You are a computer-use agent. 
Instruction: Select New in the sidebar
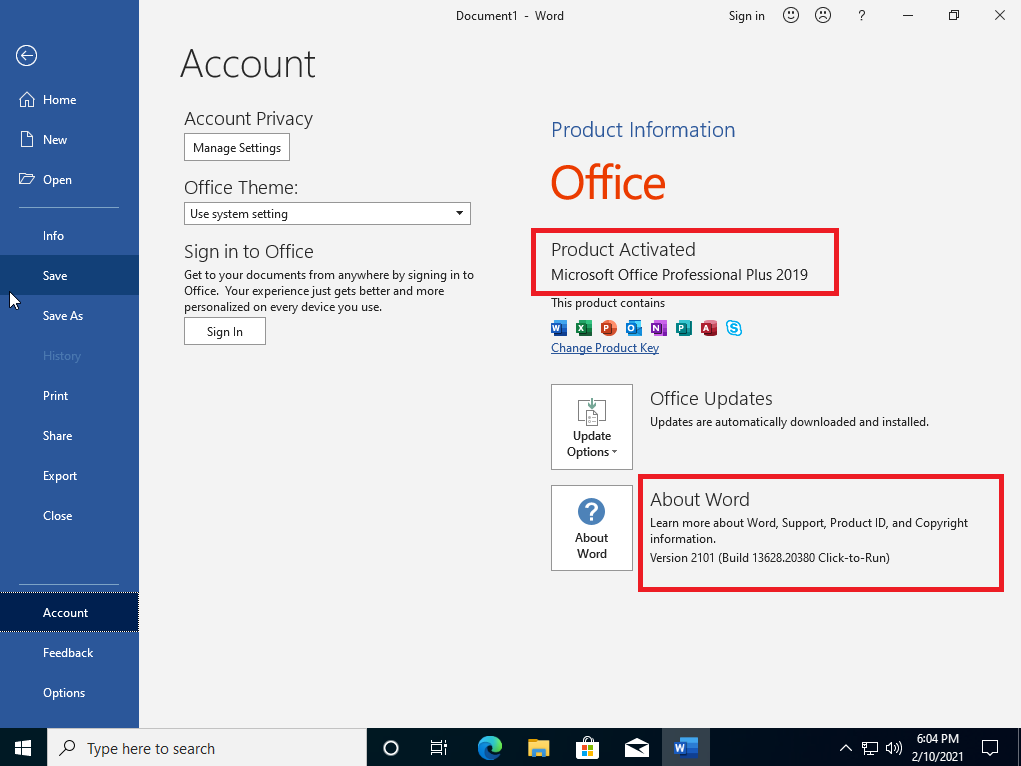tap(69, 139)
